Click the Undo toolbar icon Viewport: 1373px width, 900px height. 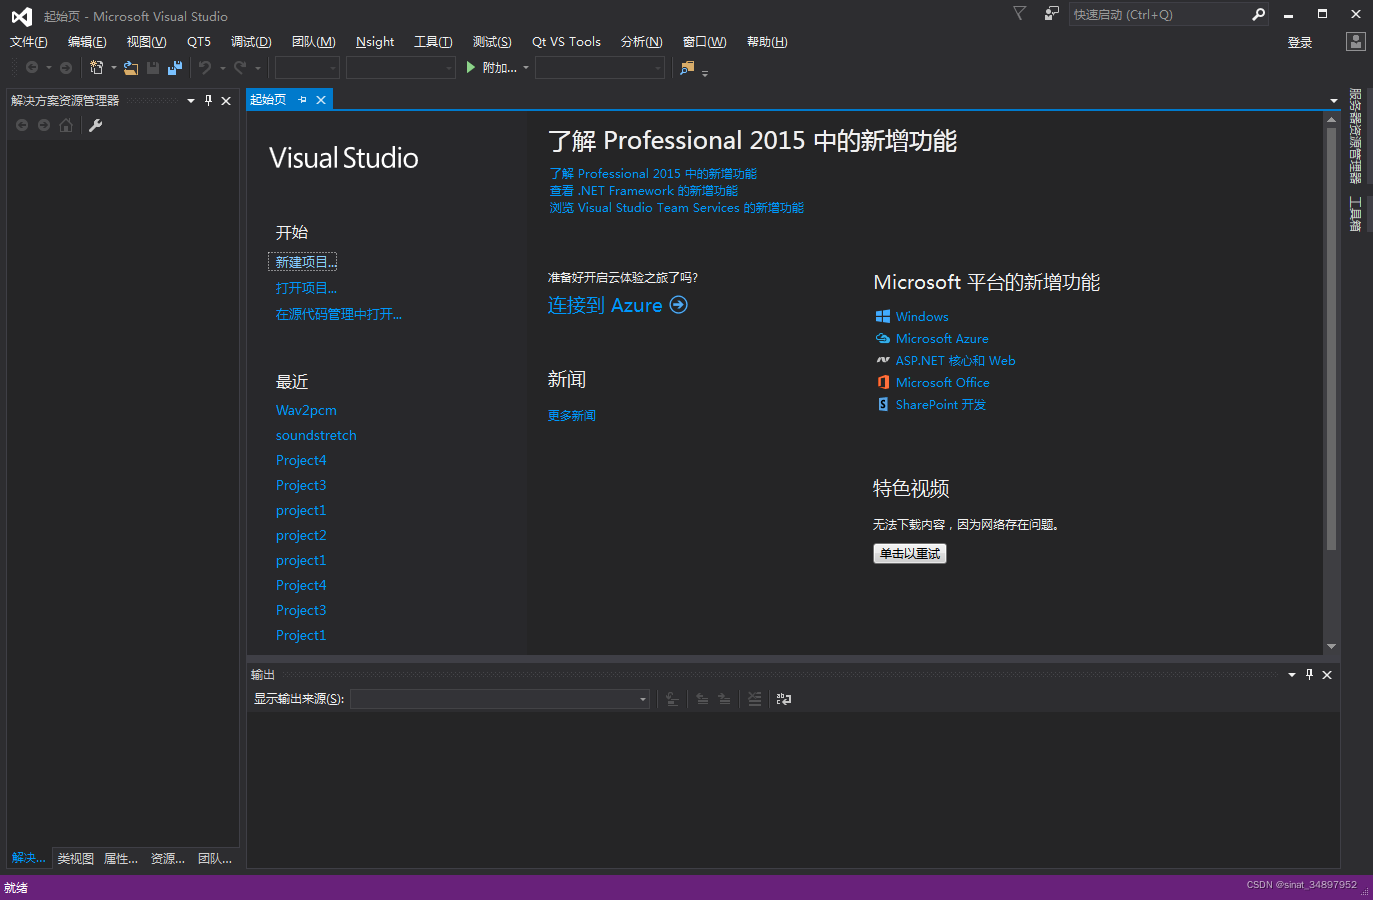coord(205,68)
